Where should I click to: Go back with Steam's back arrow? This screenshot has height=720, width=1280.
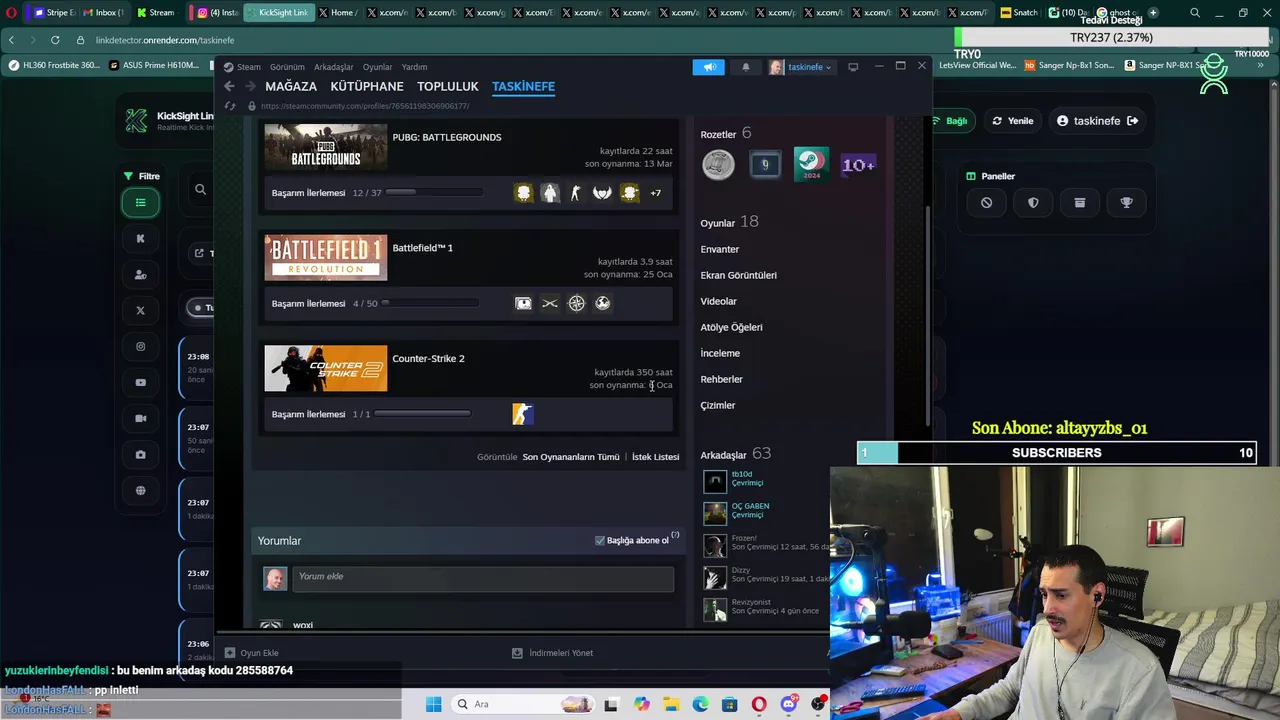coord(229,86)
